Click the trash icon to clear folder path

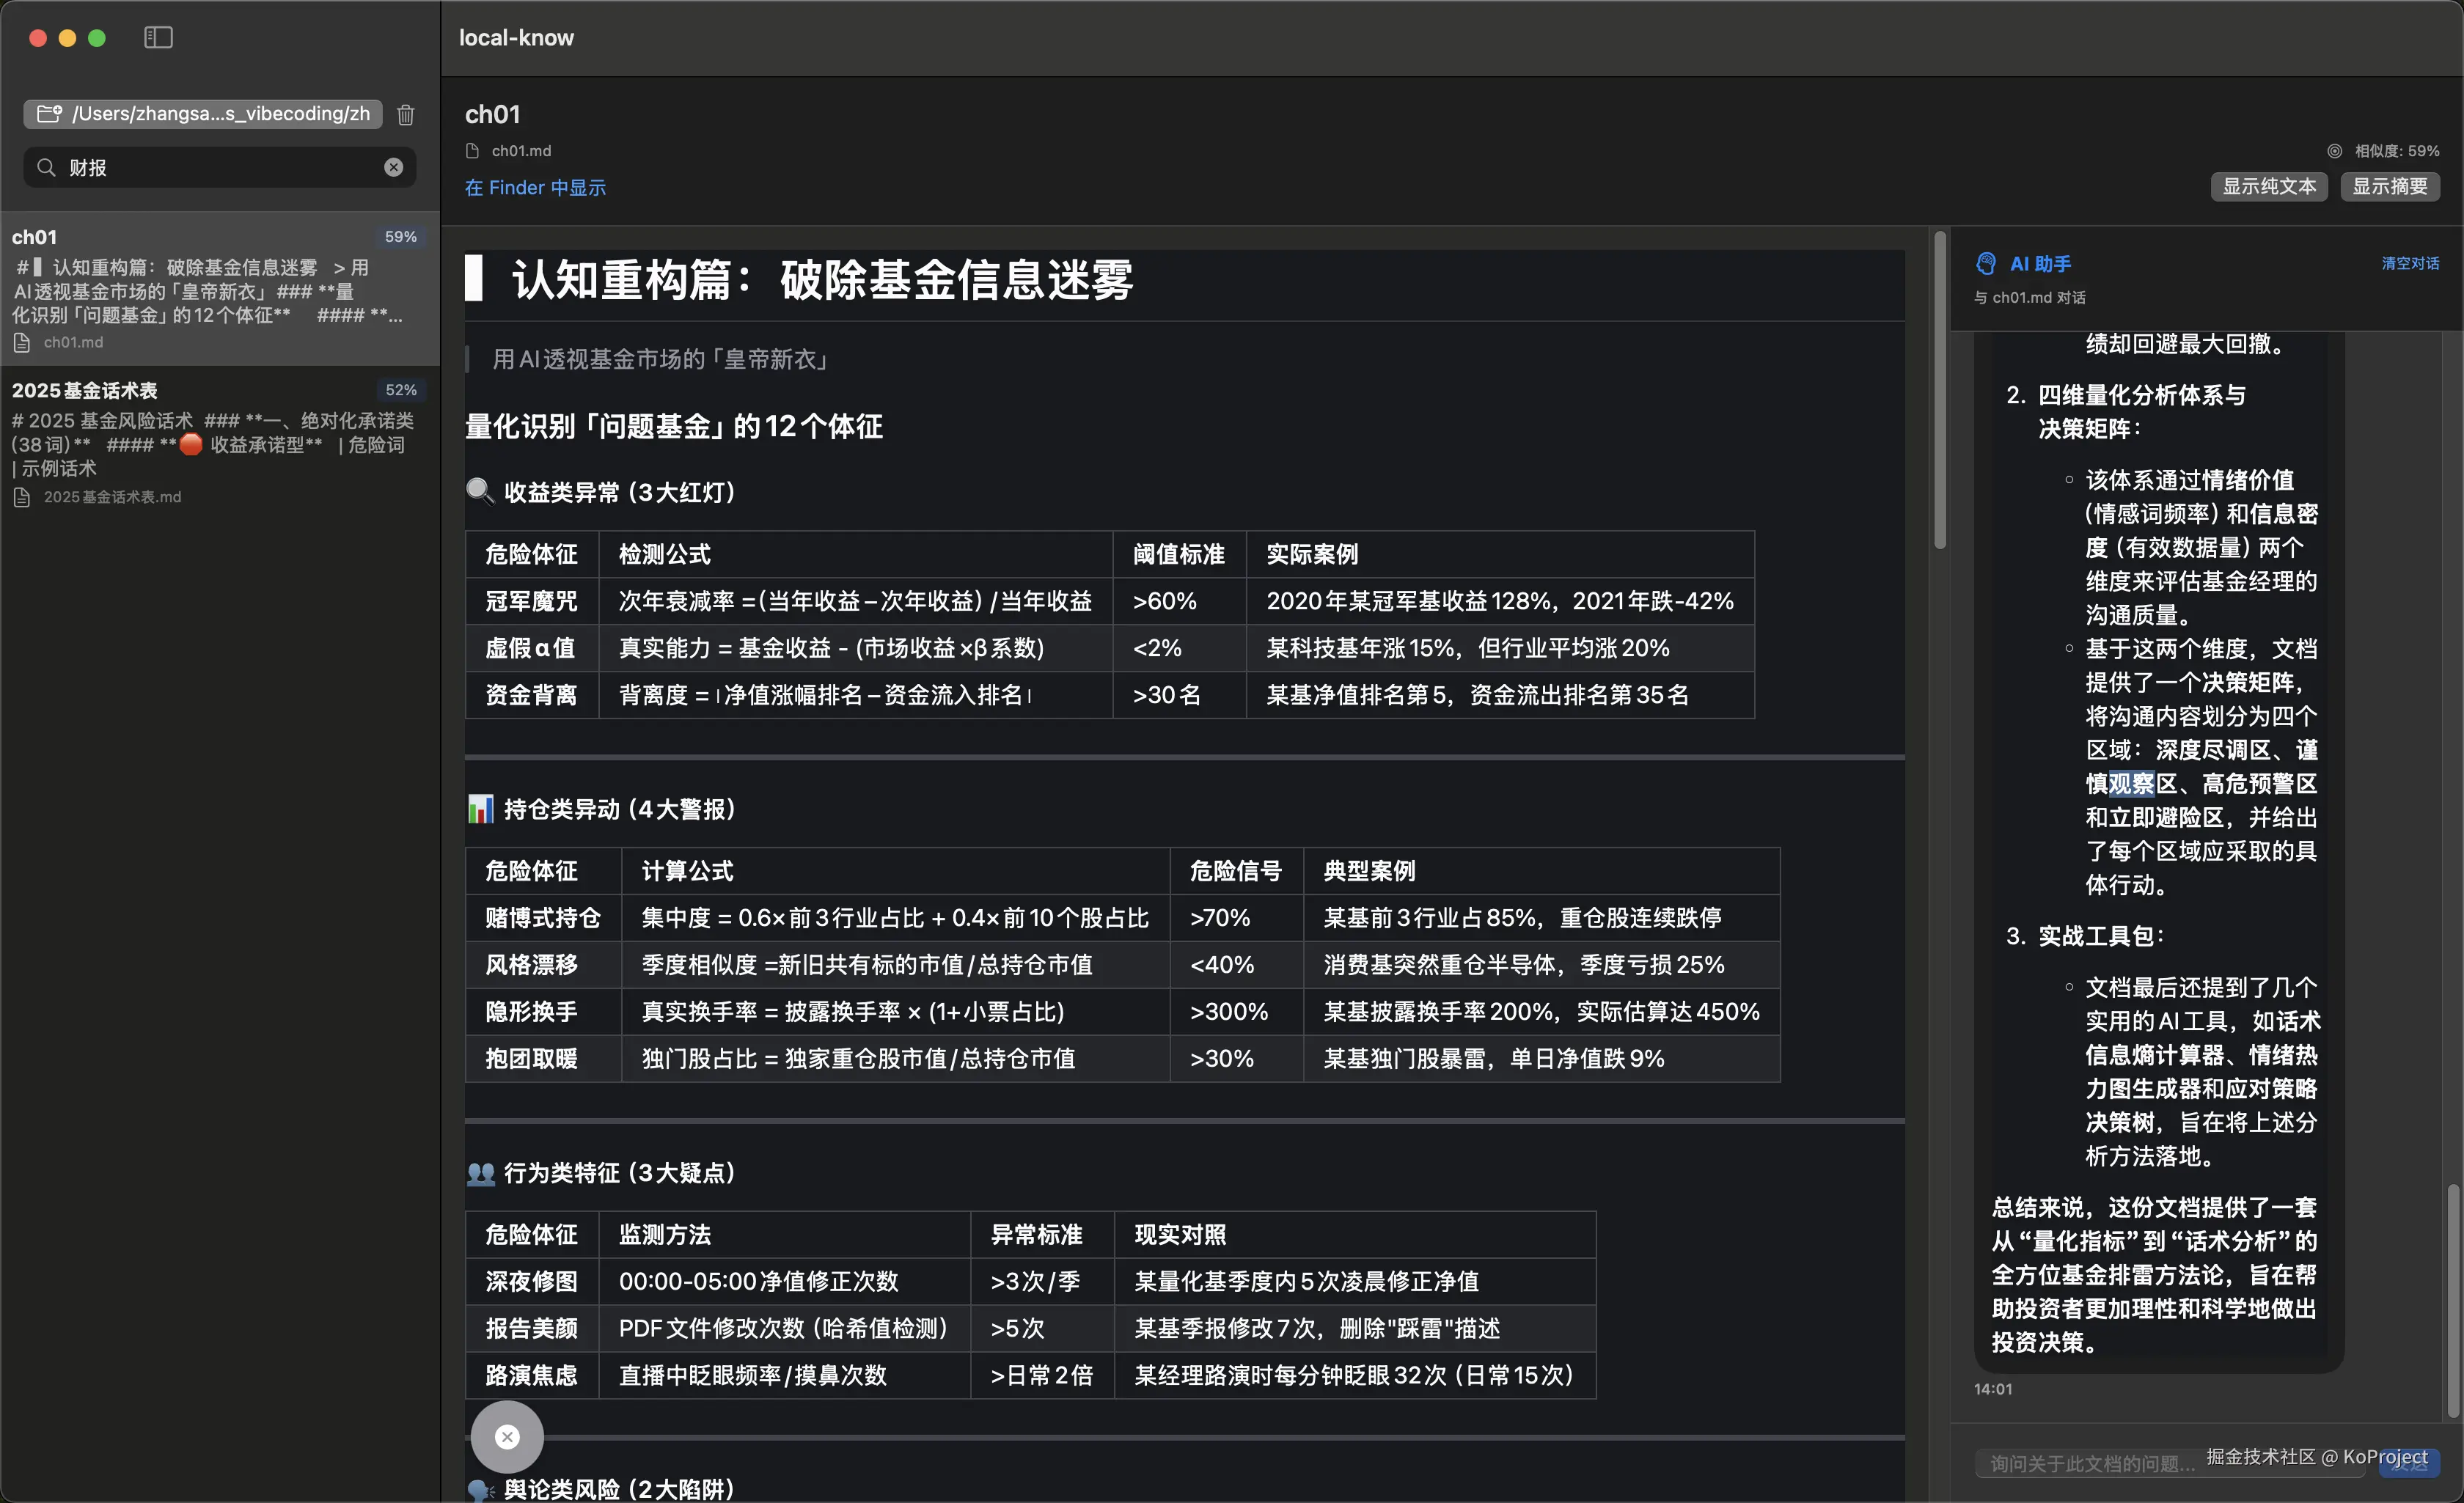[x=405, y=115]
